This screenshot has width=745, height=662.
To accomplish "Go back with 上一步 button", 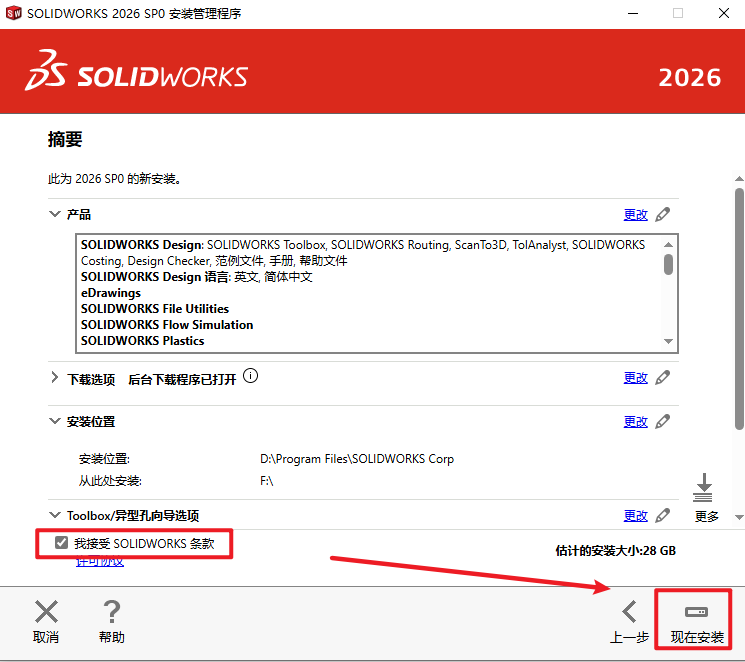I will coord(629,621).
